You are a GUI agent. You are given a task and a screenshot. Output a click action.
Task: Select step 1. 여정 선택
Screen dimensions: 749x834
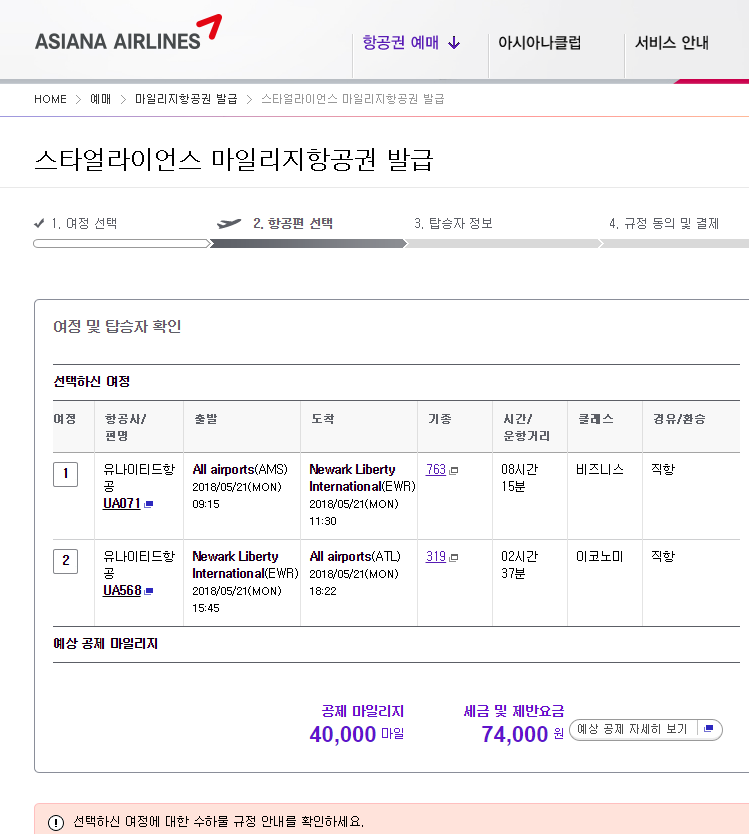tap(84, 223)
